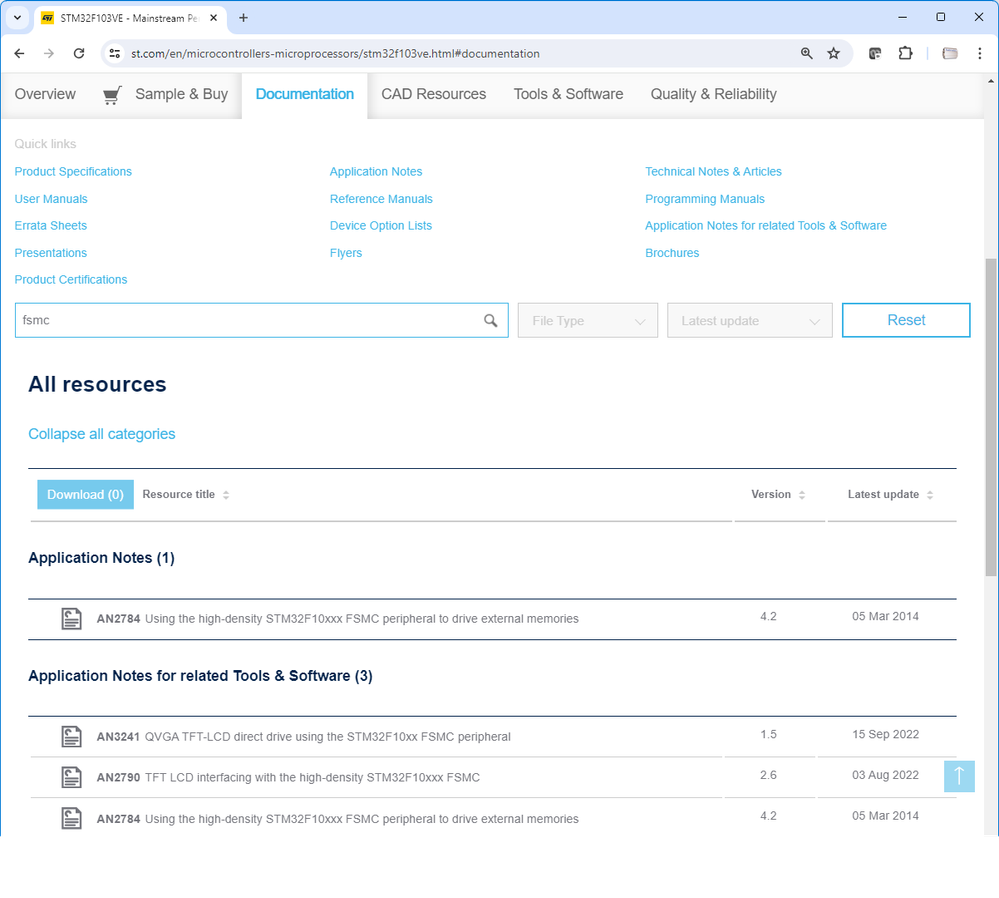Open the Brochures quick link

tap(672, 253)
